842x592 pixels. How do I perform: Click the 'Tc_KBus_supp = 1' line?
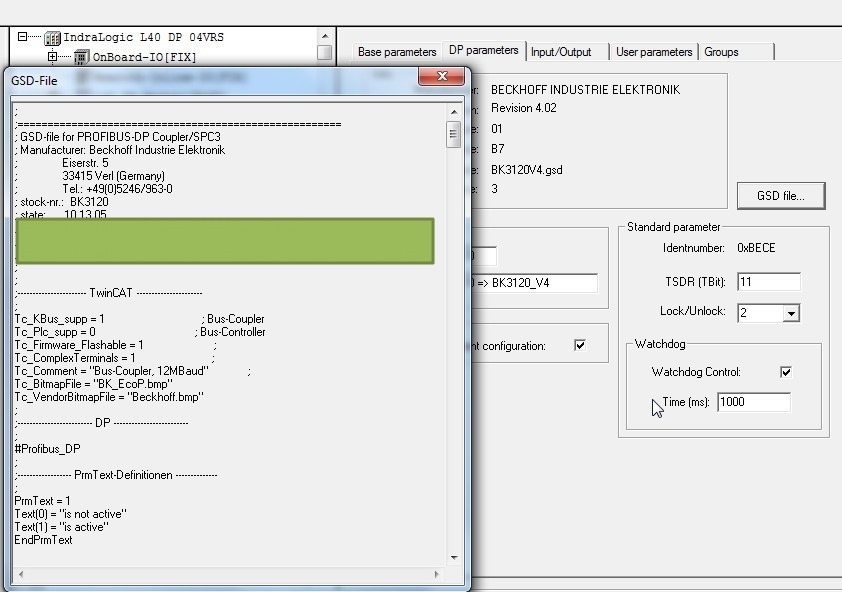[59, 319]
